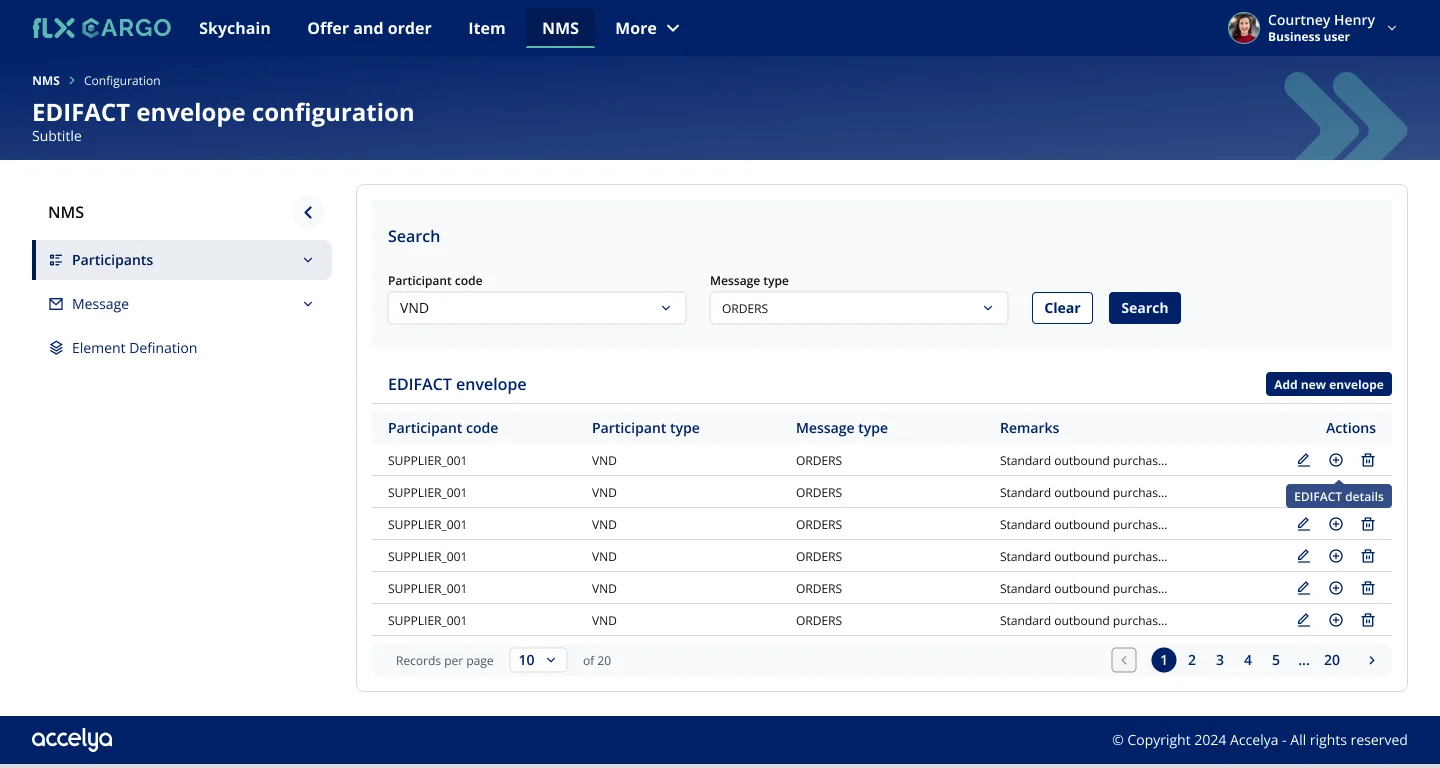The image size is (1440, 768).
Task: Click the FLX Cargo logo
Action: 102,28
